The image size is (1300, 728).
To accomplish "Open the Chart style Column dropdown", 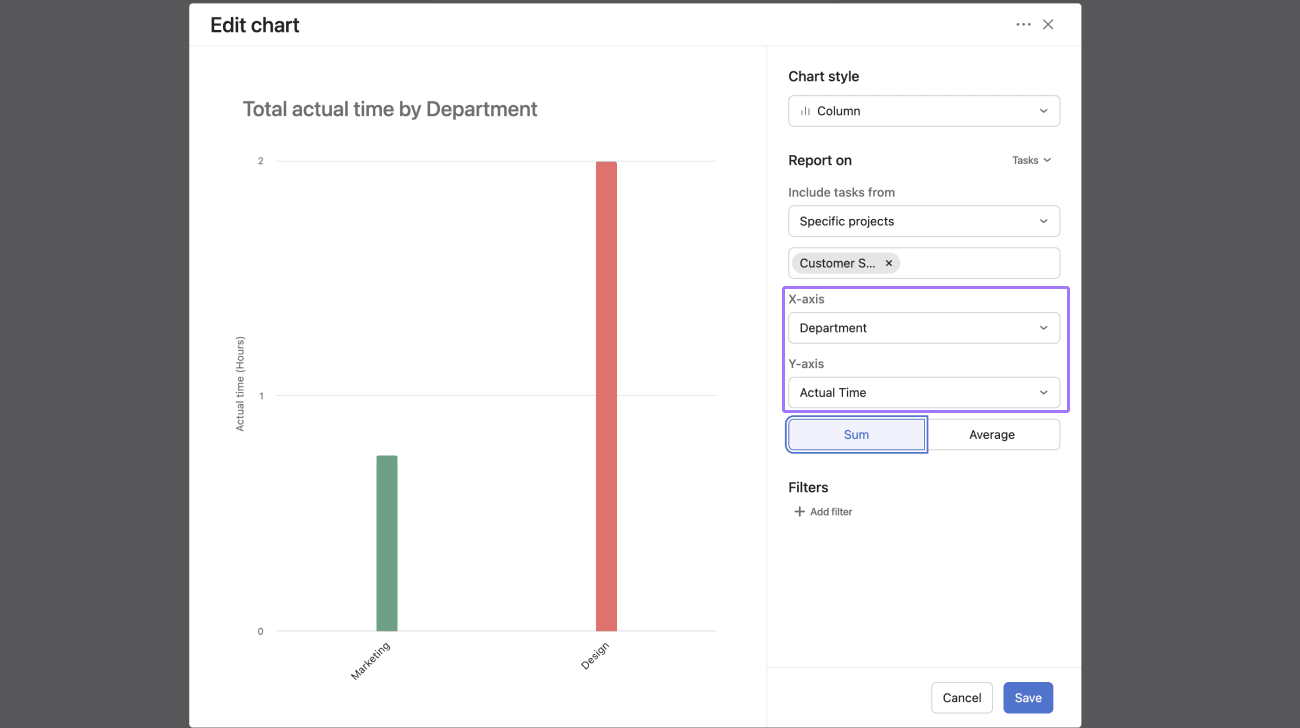I will (923, 111).
